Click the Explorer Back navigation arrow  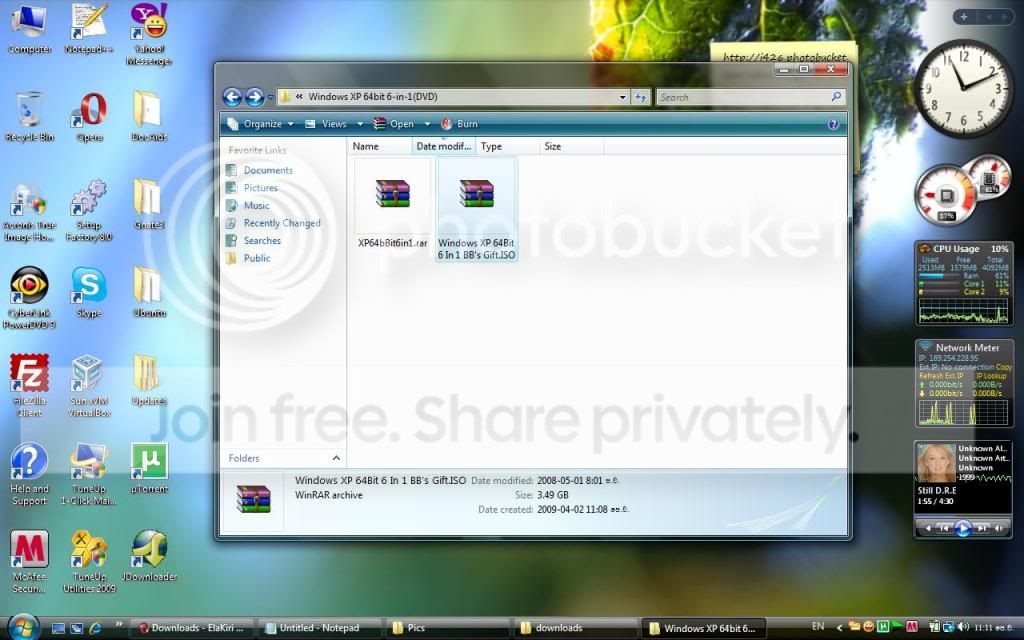click(232, 97)
